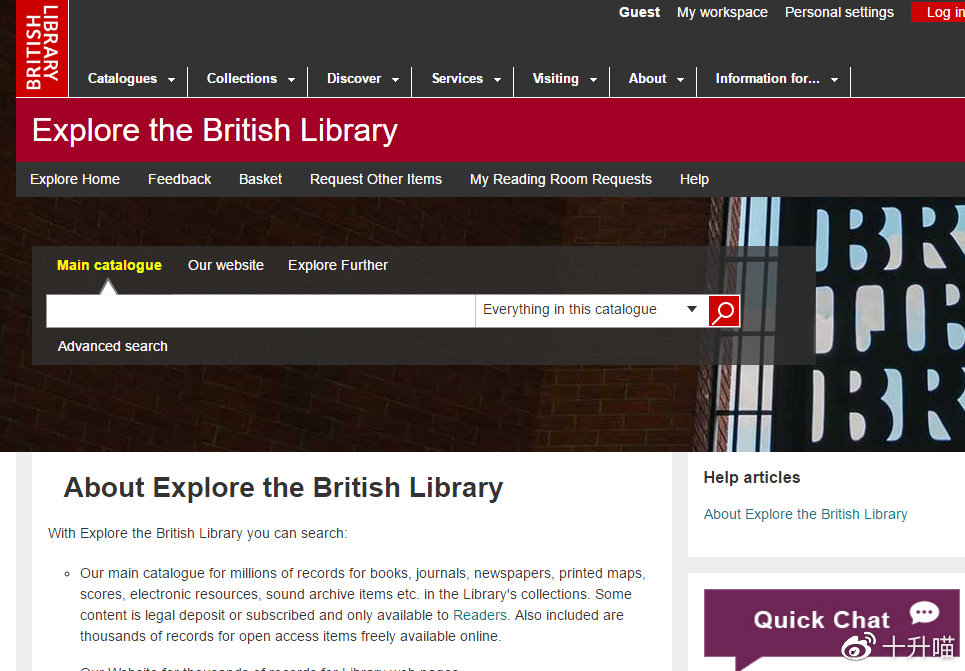Open the Information for... dropdown
965x671 pixels.
pos(777,79)
